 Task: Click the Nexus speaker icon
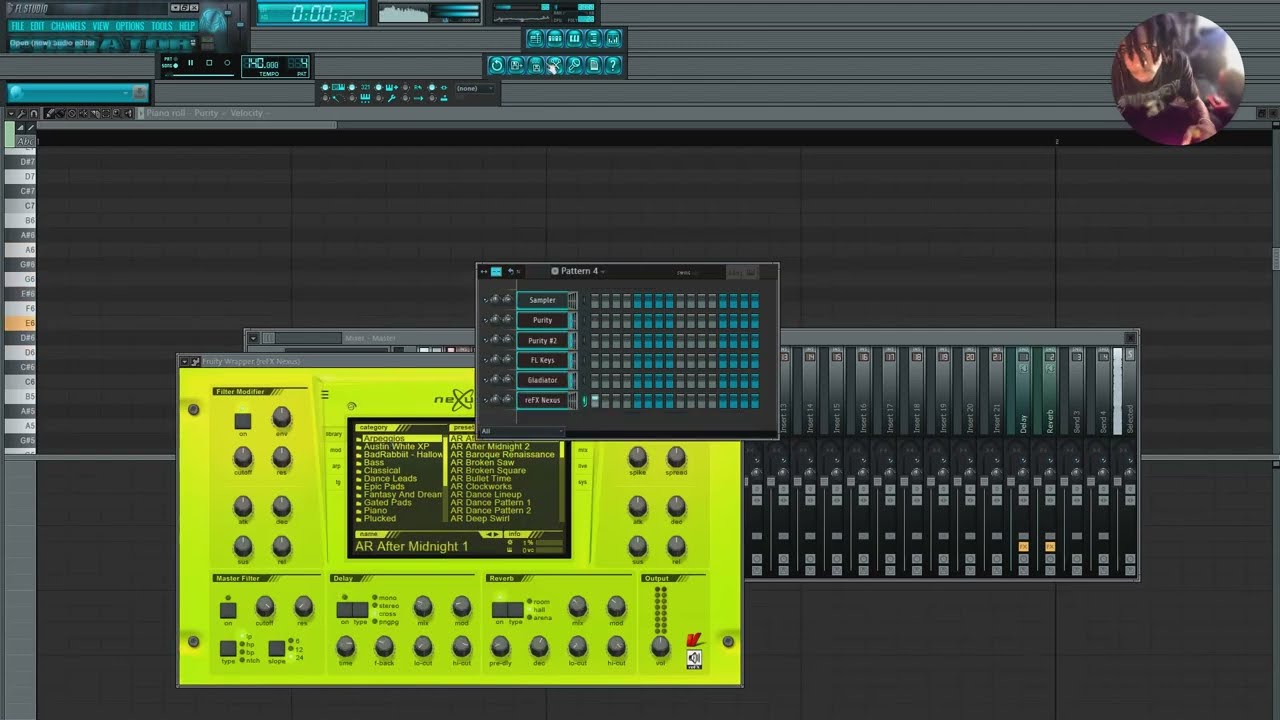click(x=694, y=658)
